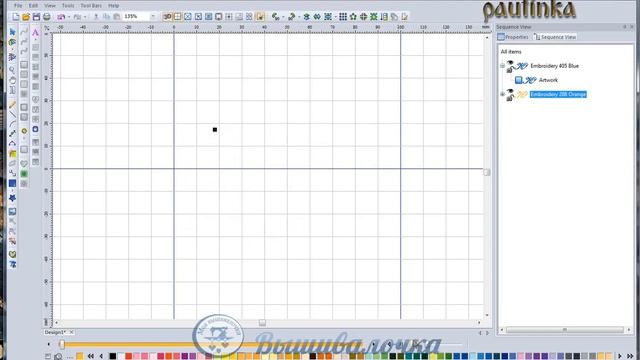Open the File menu
Screen dimensions: 640x360
[x=18, y=6]
